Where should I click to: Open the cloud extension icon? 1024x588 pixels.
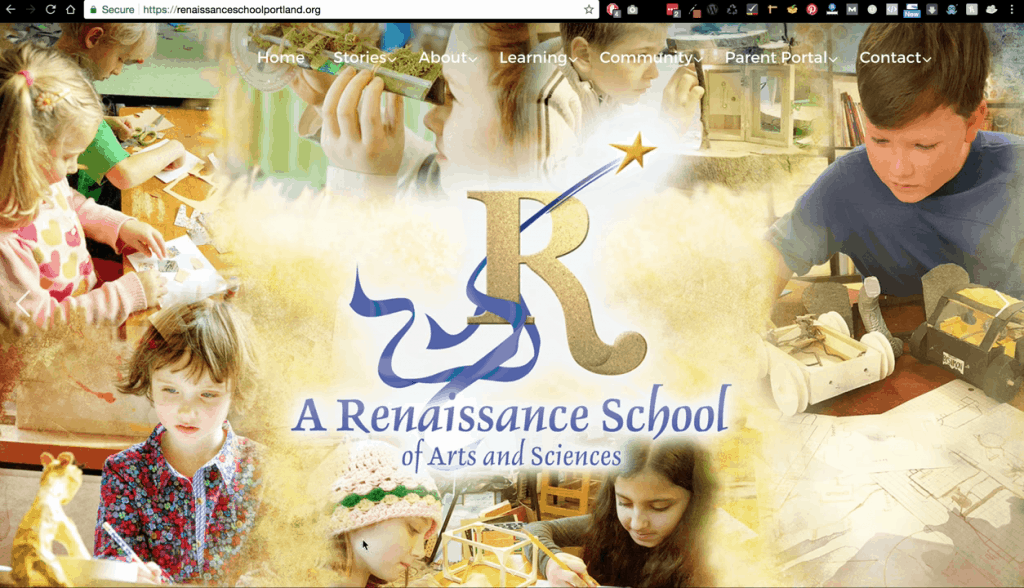pyautogui.click(x=991, y=9)
